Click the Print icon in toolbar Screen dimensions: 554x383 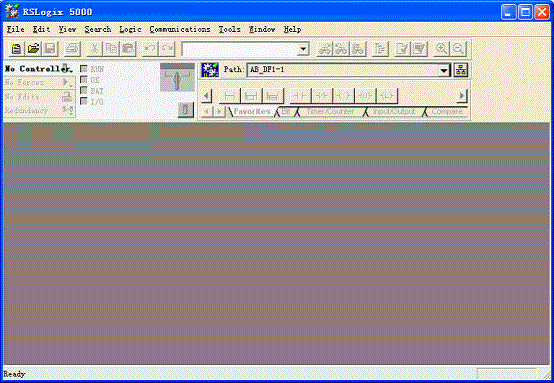coord(72,49)
